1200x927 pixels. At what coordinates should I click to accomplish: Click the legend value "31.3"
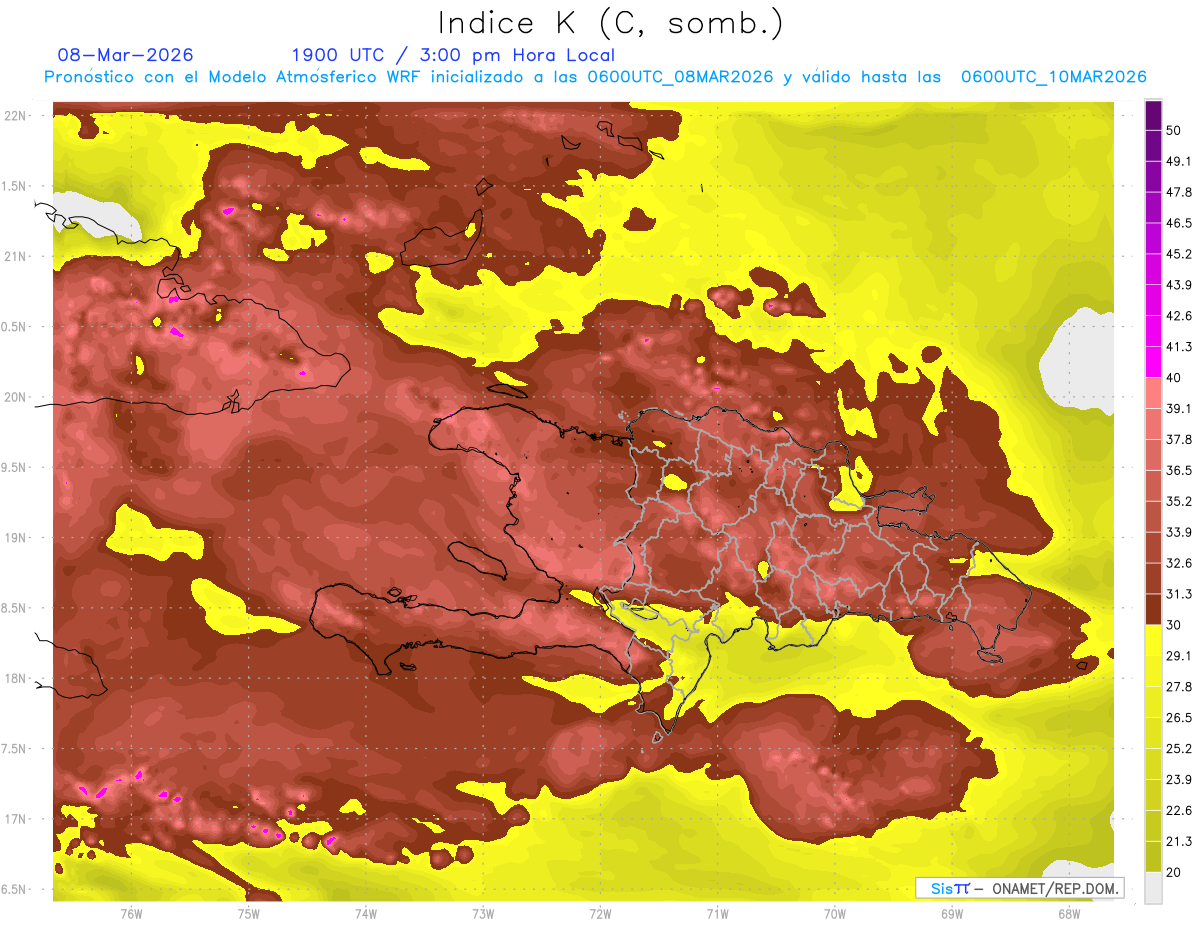click(x=1179, y=594)
